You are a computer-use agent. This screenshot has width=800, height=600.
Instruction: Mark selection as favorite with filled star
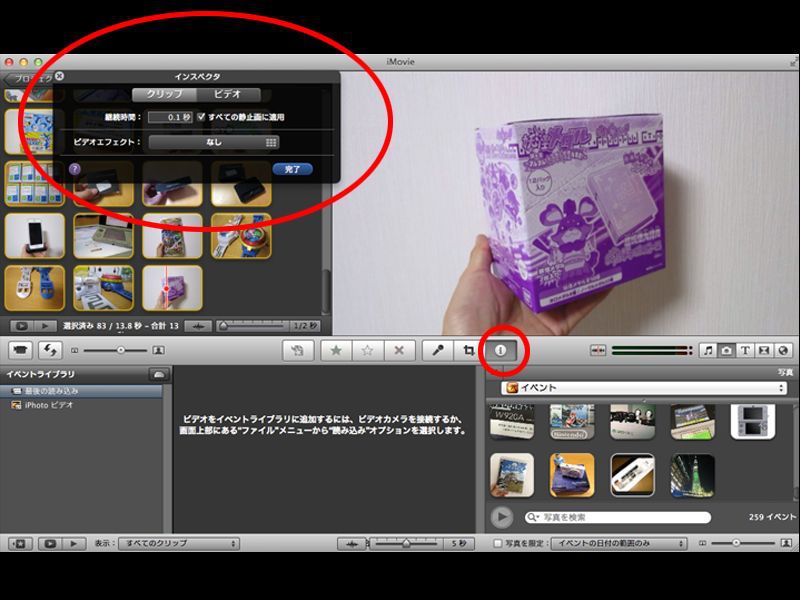tap(336, 351)
